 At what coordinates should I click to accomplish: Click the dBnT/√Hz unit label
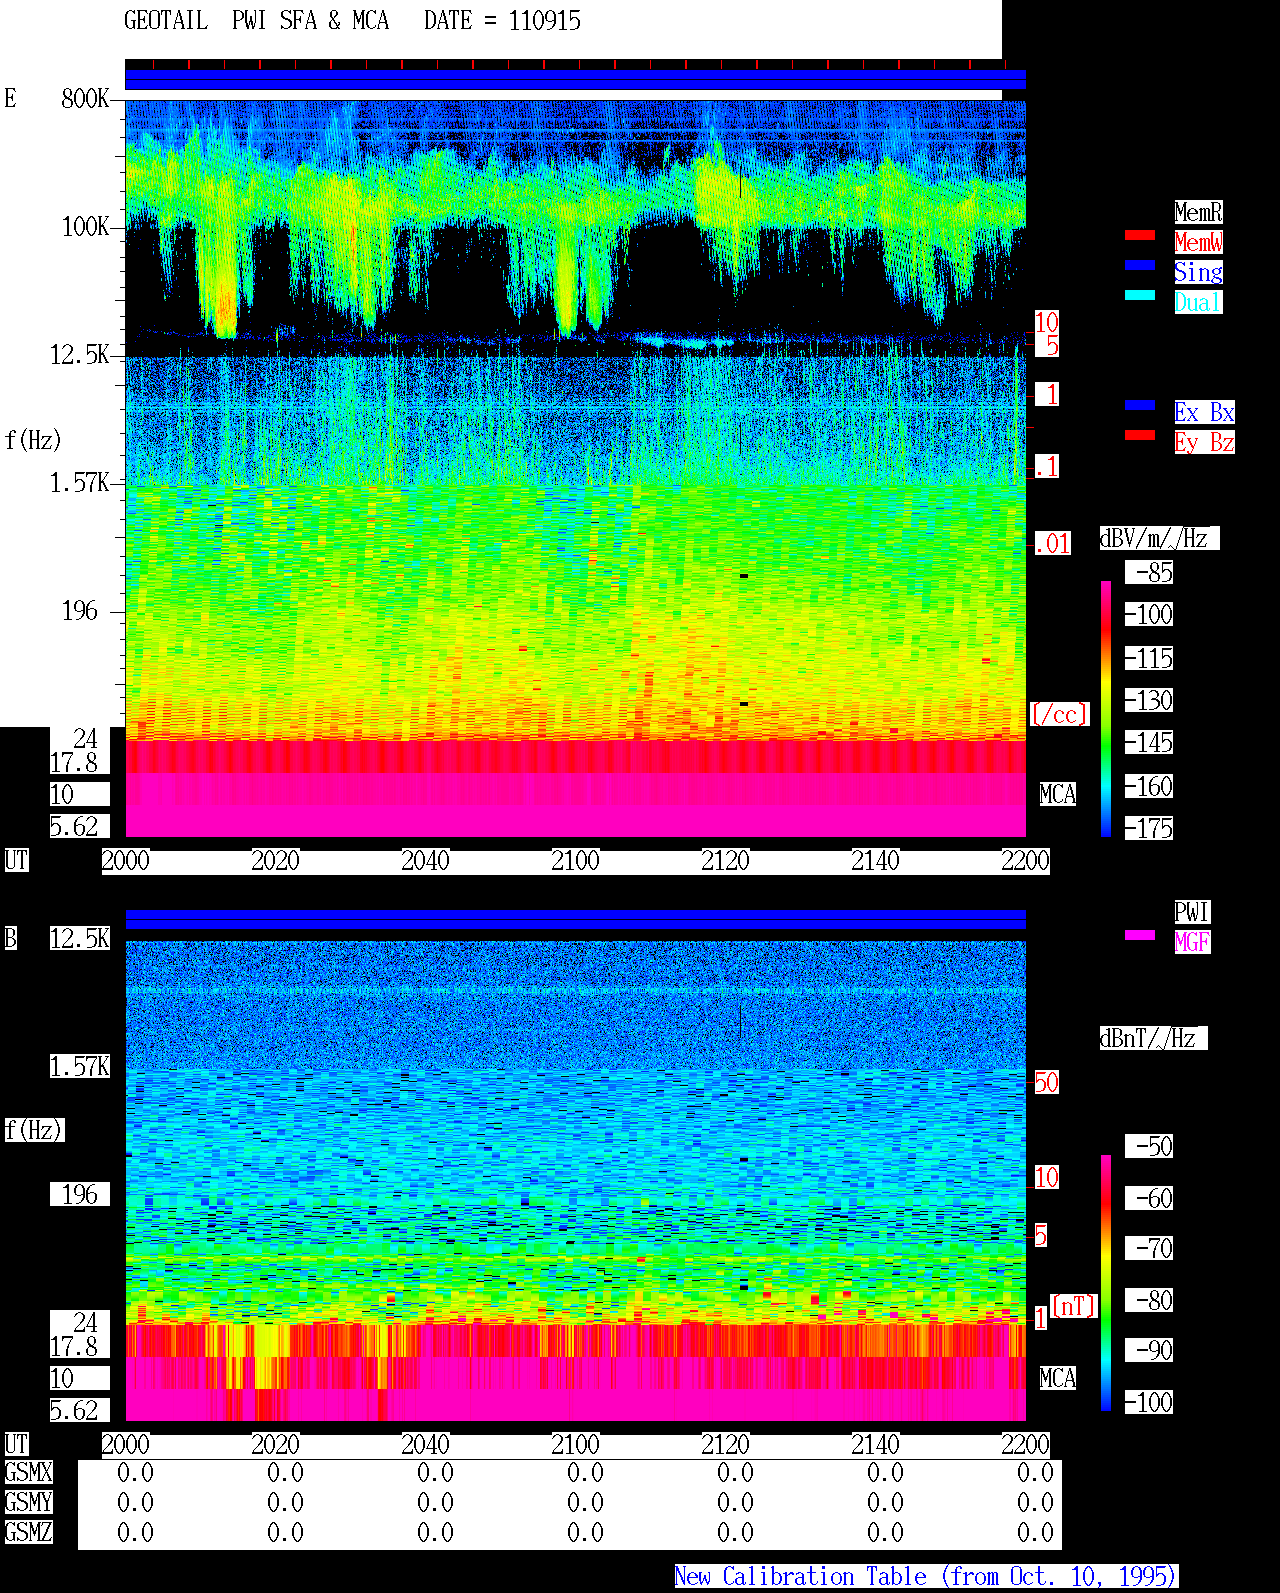[x=1153, y=1038]
